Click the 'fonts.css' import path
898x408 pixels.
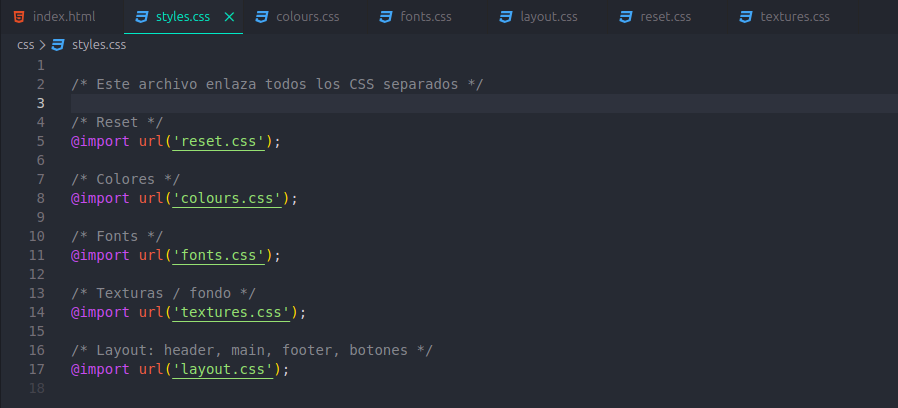[218, 256]
